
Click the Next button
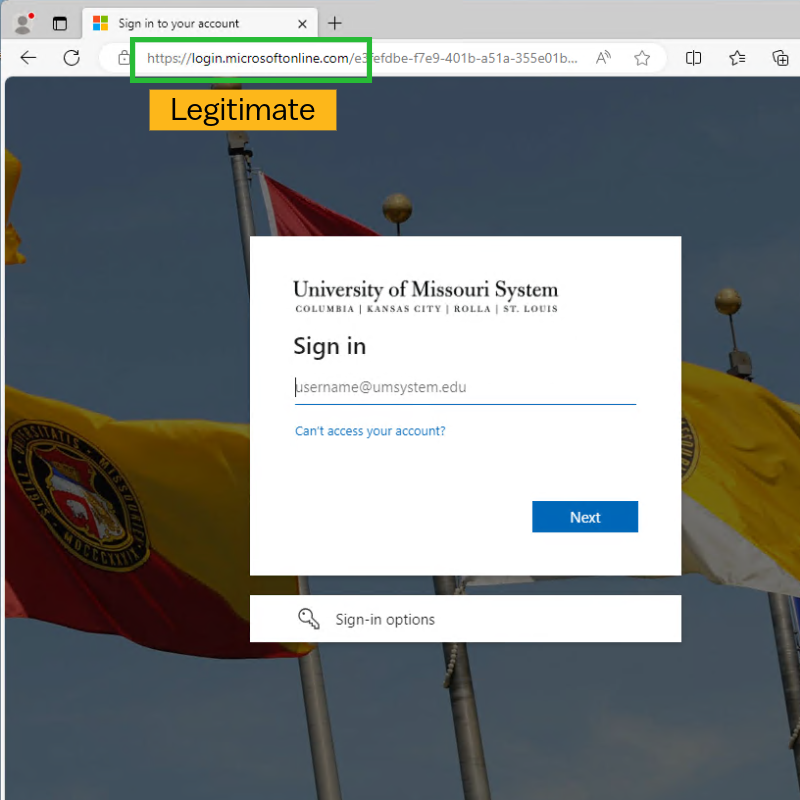585,517
